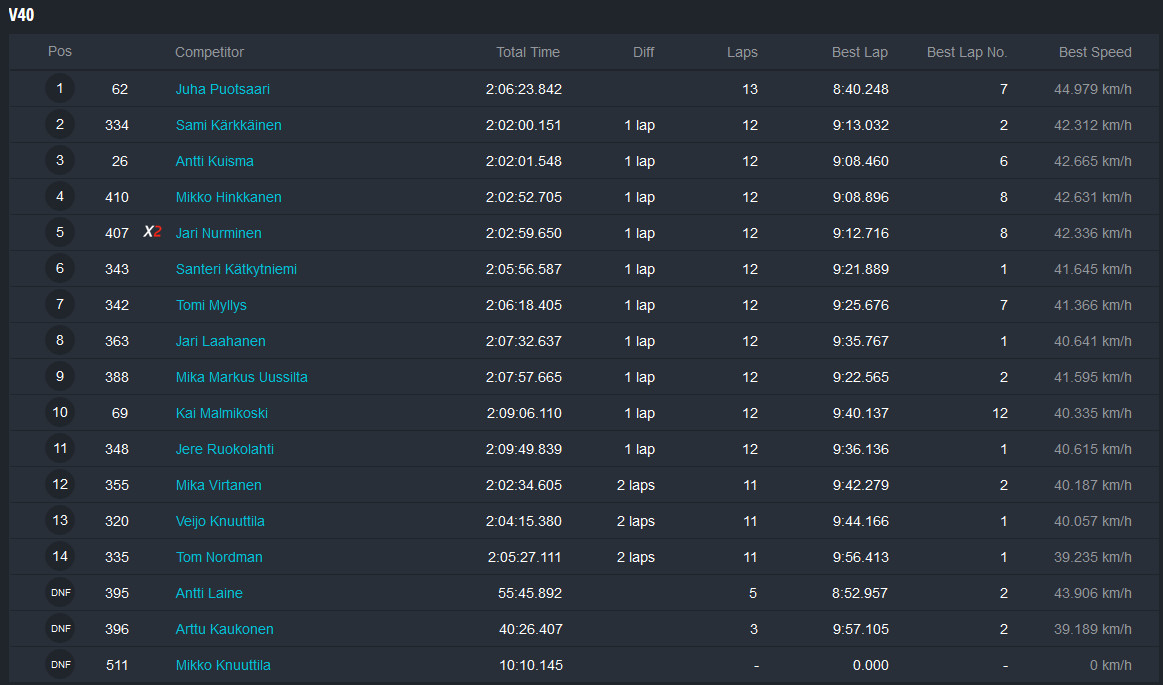Click start number 62
The image size is (1163, 685).
coord(119,89)
